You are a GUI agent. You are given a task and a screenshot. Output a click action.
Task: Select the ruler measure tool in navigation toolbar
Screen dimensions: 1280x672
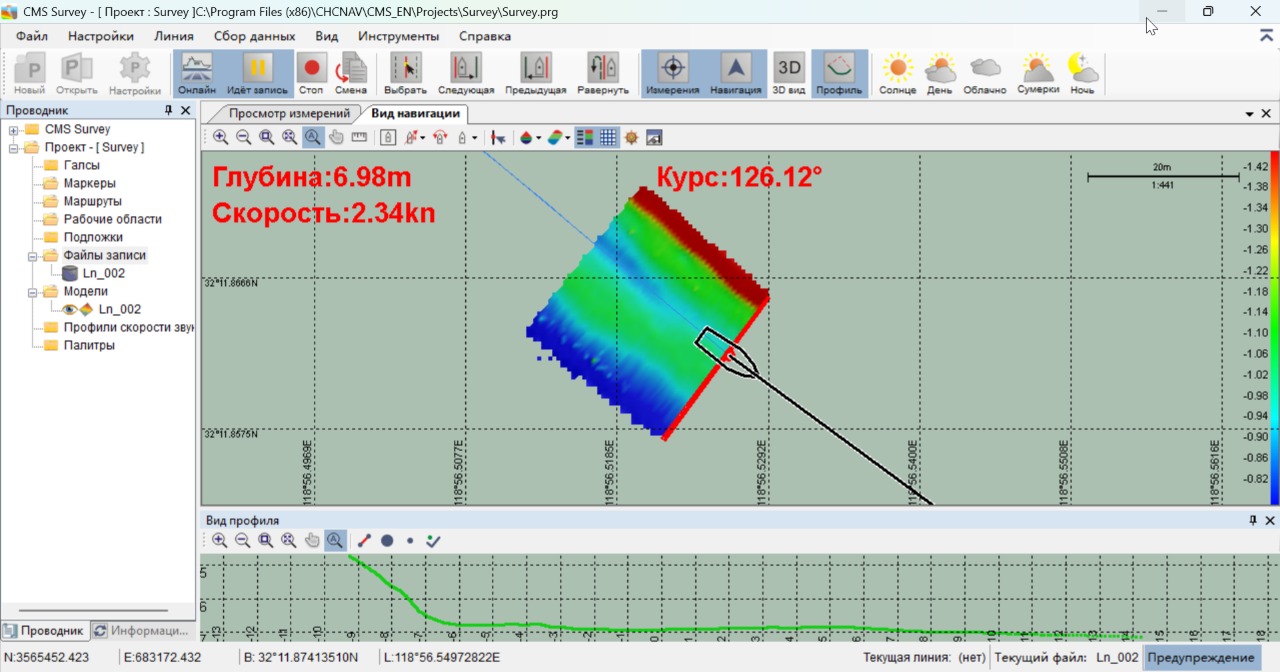[x=359, y=138]
